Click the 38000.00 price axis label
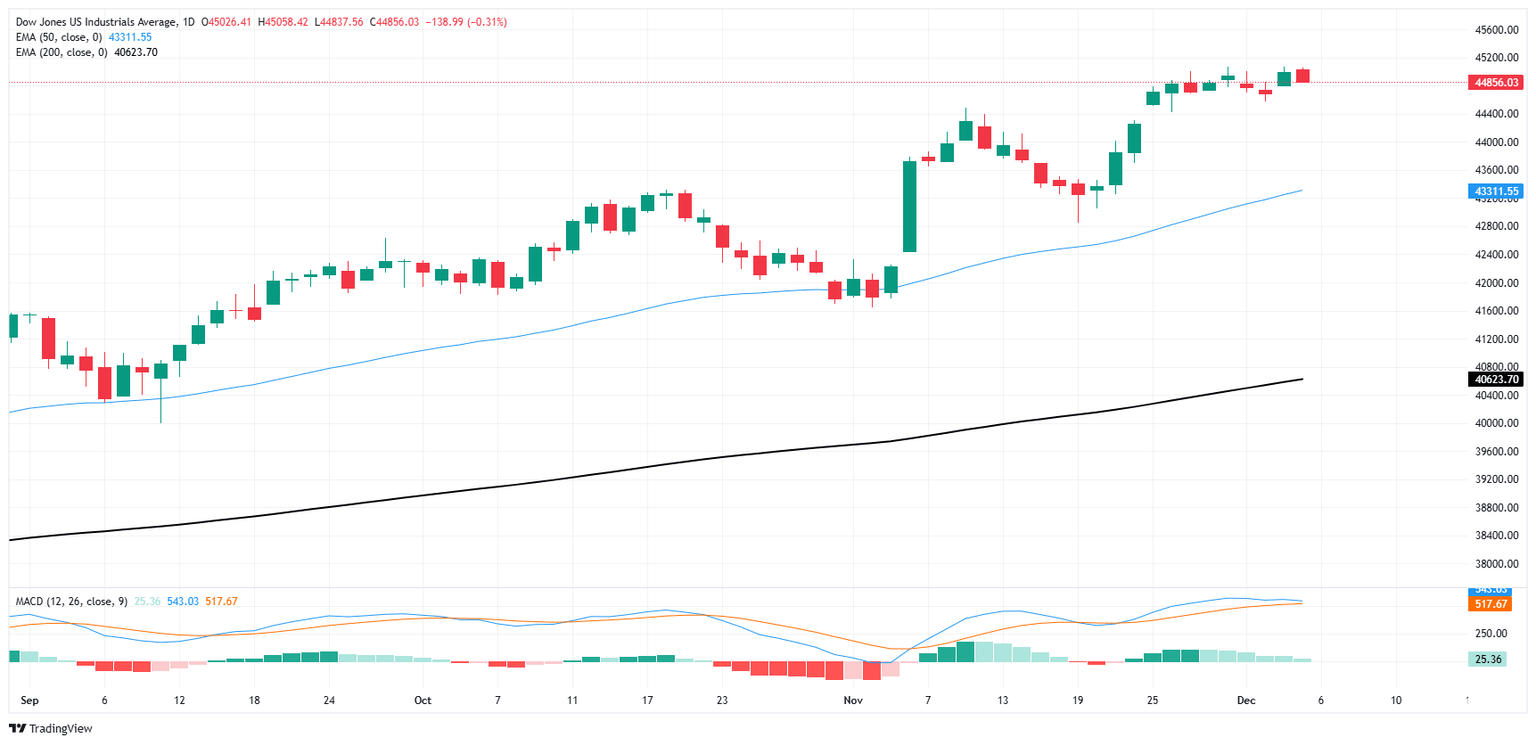Image resolution: width=1536 pixels, height=744 pixels. pyautogui.click(x=1495, y=563)
